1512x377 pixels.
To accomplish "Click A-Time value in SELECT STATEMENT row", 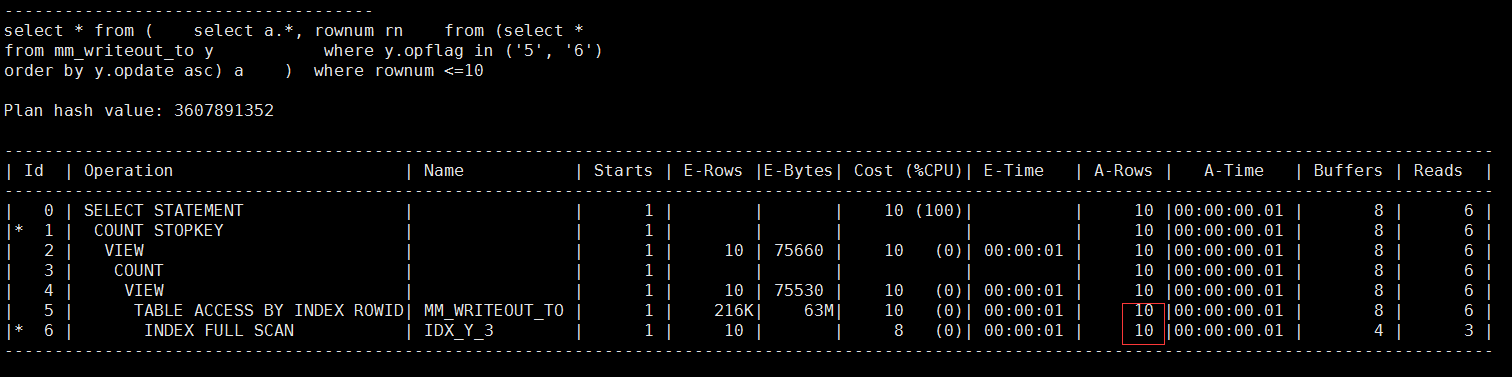I will 1228,211.
